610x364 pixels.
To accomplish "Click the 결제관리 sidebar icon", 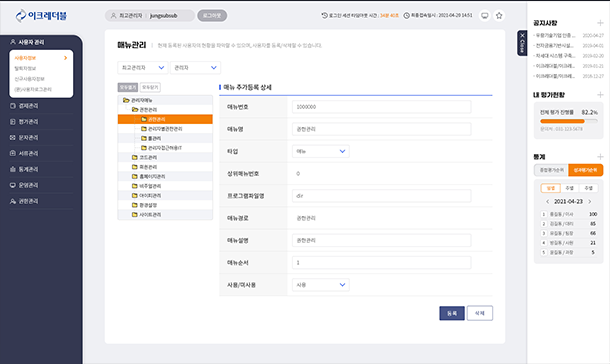I will coord(13,106).
